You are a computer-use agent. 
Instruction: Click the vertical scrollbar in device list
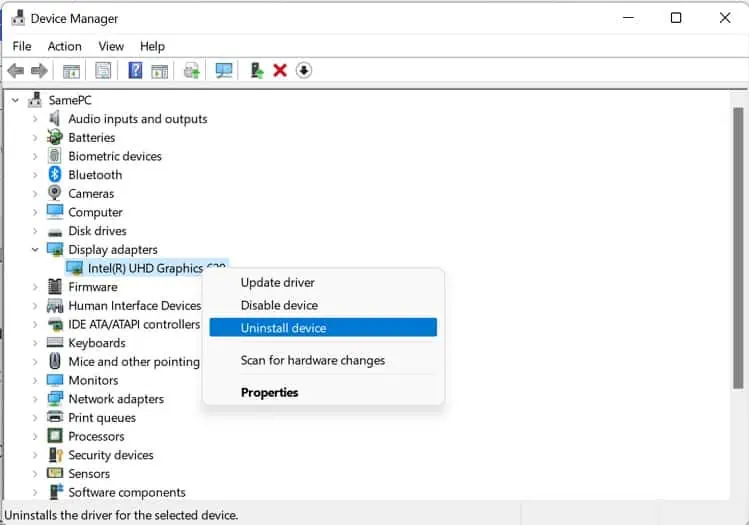click(x=738, y=250)
